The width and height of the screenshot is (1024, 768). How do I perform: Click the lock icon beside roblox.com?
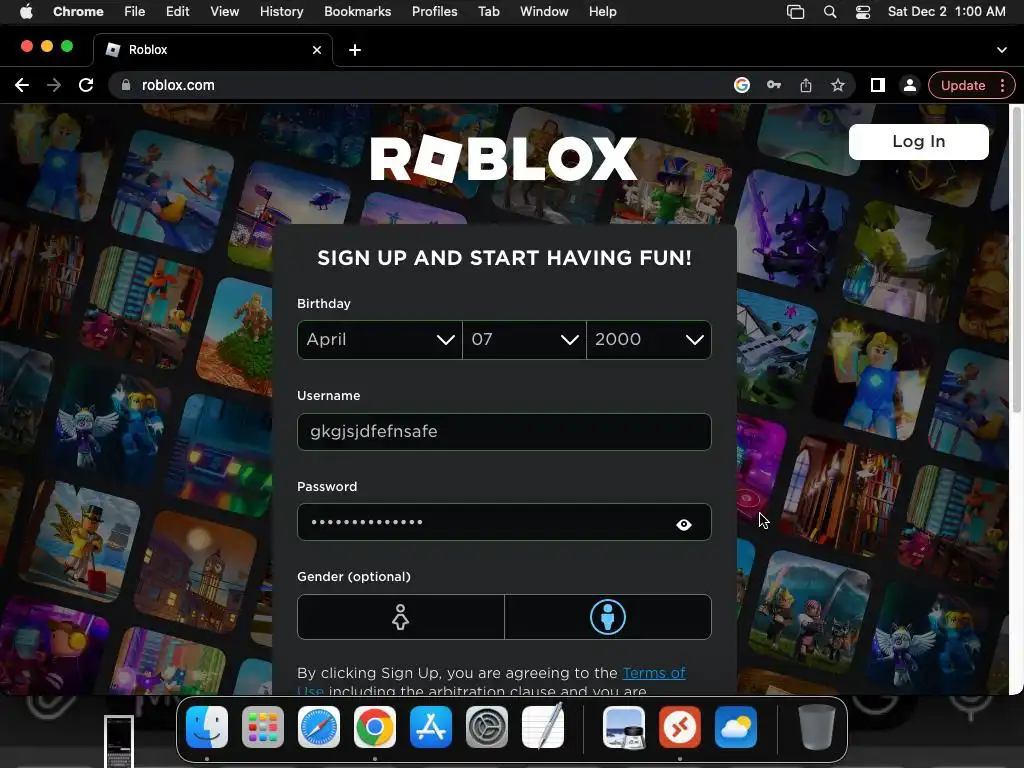(126, 86)
